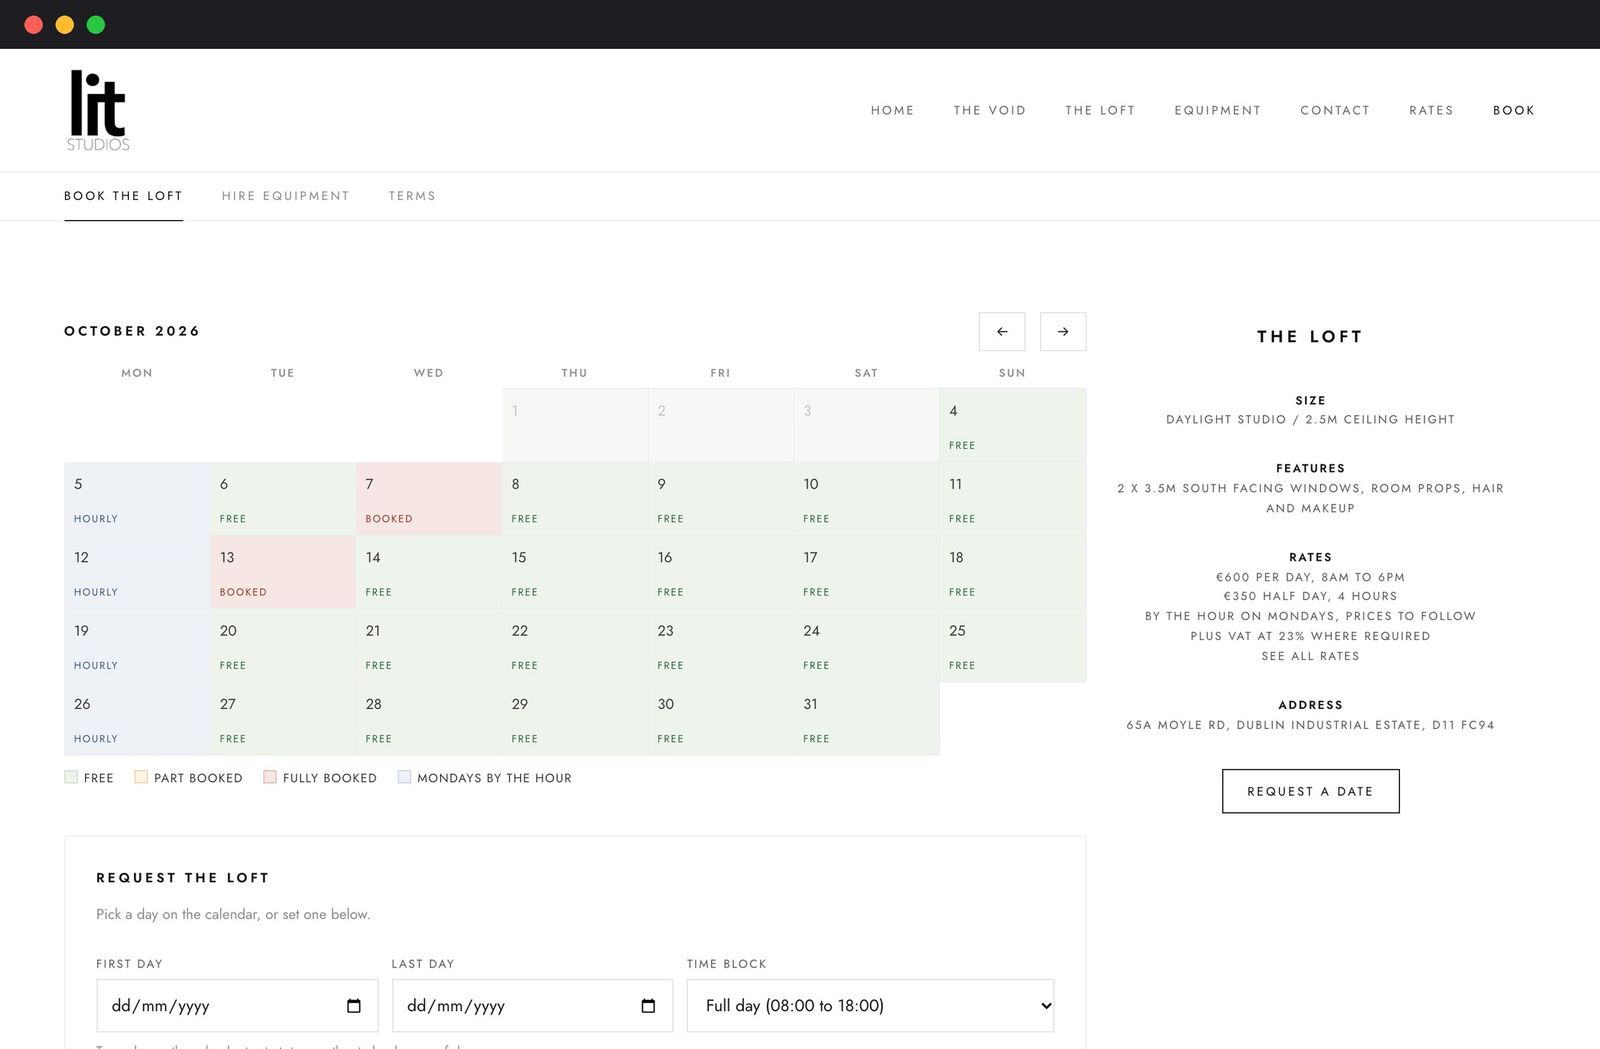Go to next month with right arrow
The width and height of the screenshot is (1600, 1049).
pyautogui.click(x=1063, y=331)
